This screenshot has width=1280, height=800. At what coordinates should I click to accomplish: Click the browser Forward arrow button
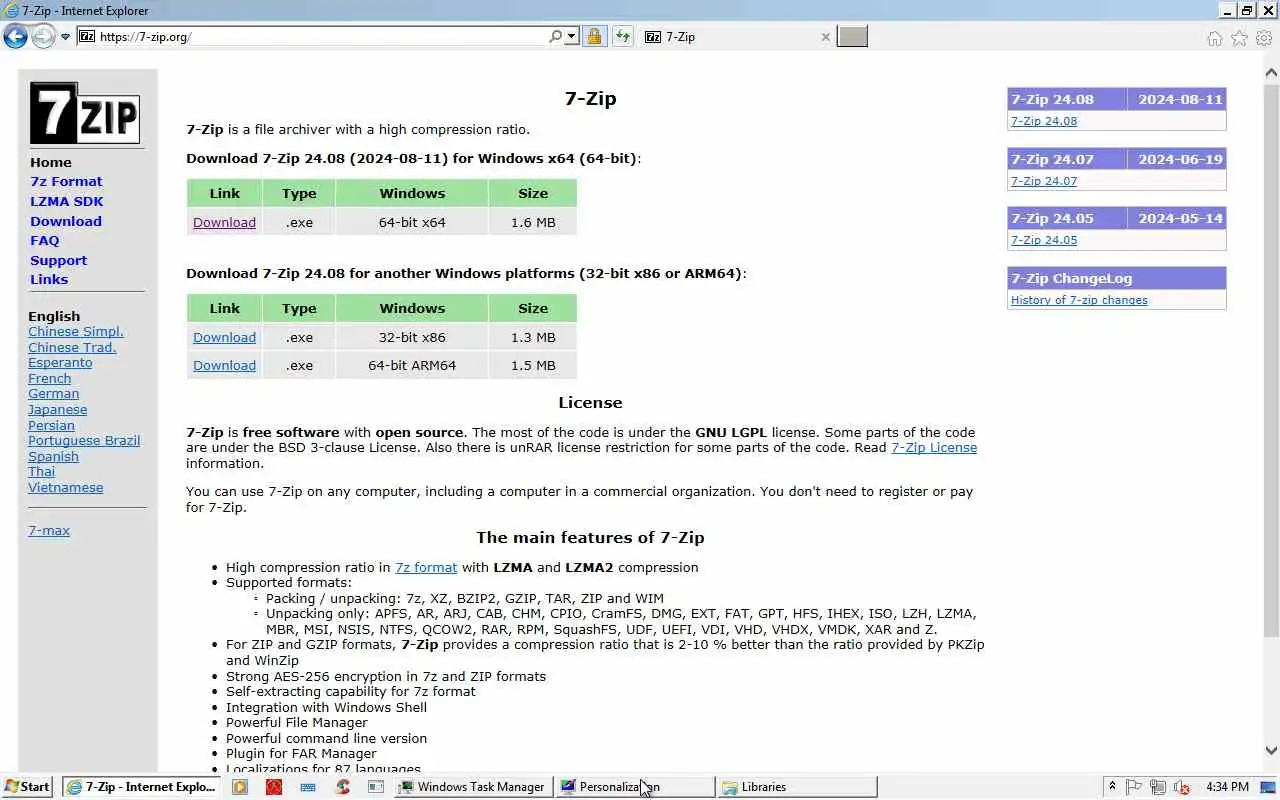(x=43, y=37)
